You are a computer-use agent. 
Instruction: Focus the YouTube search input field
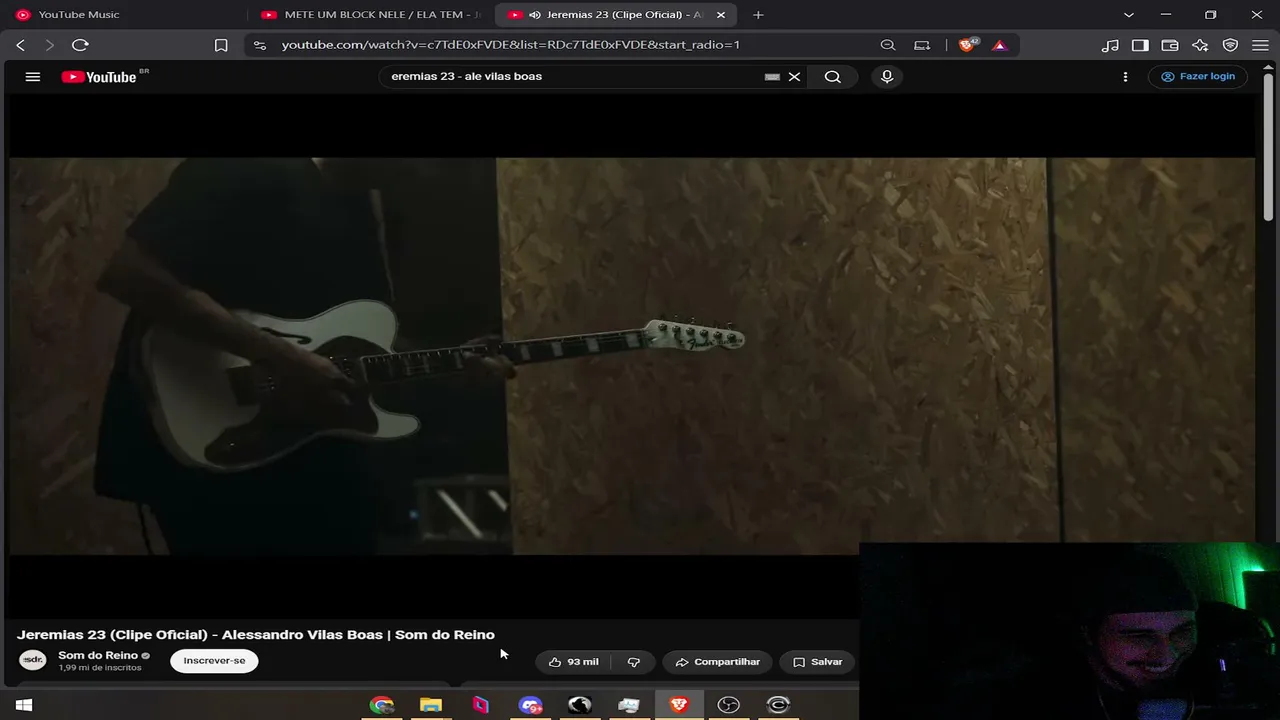(x=575, y=77)
